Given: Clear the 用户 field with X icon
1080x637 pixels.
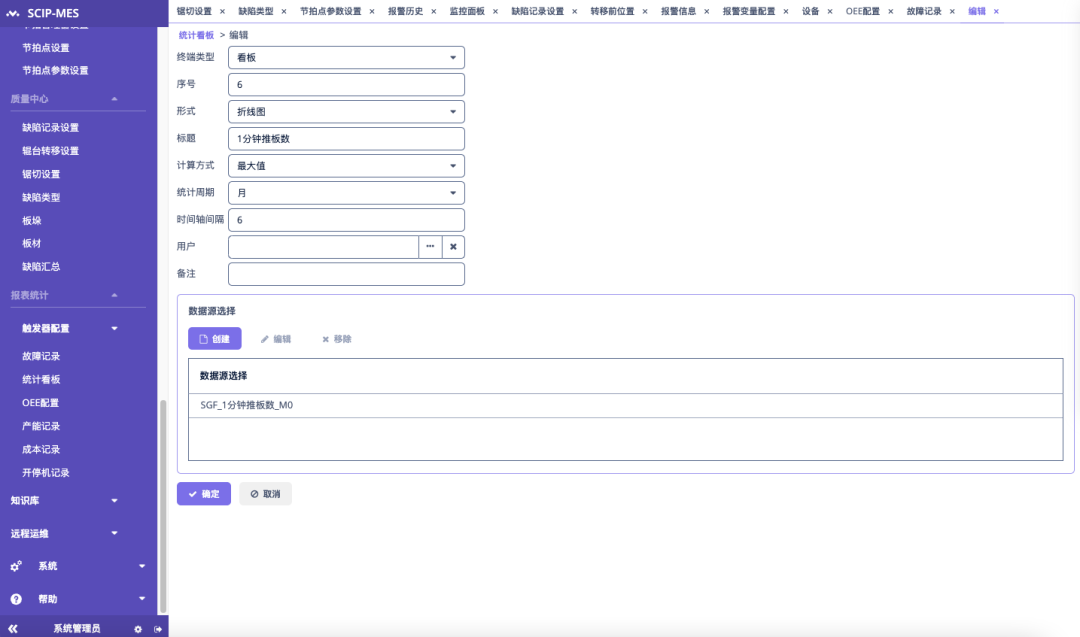Looking at the screenshot, I should pos(453,247).
